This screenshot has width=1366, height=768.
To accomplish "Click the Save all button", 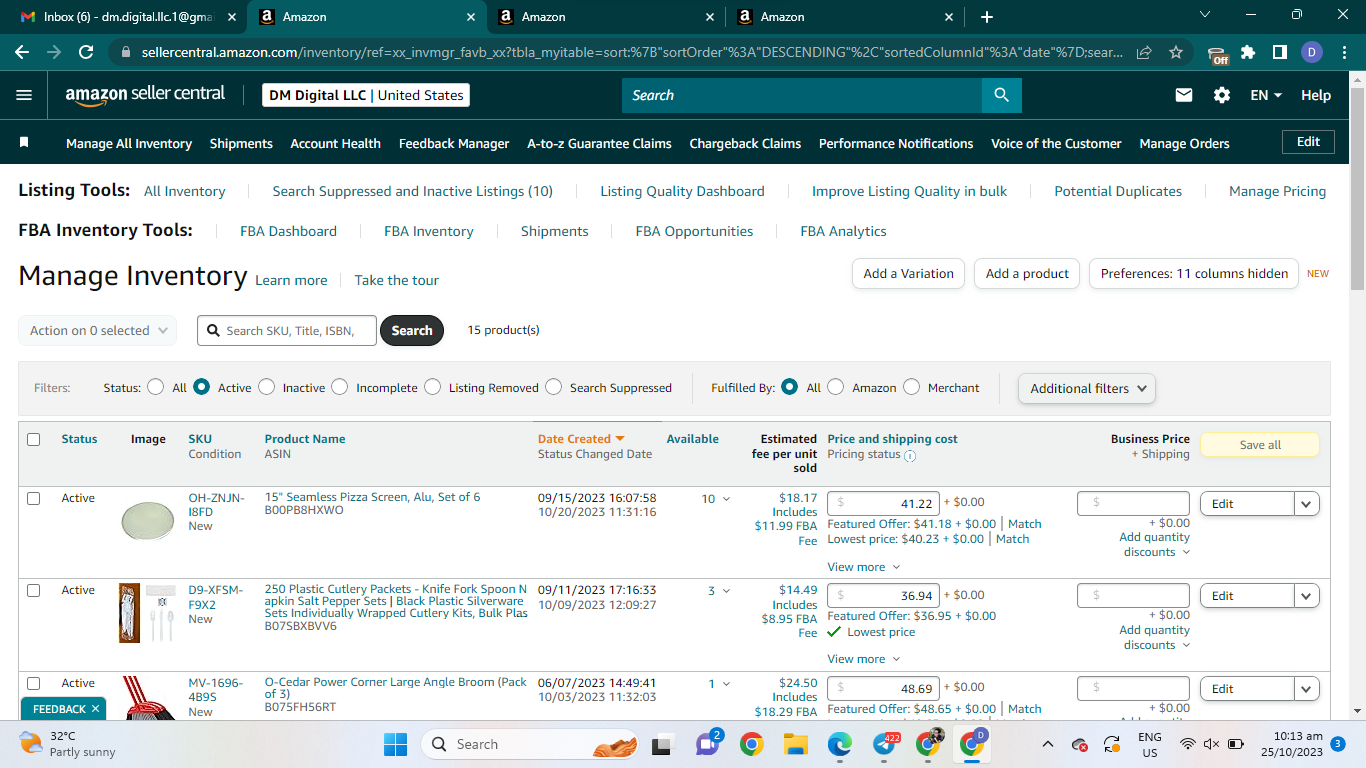I will coord(1260,445).
